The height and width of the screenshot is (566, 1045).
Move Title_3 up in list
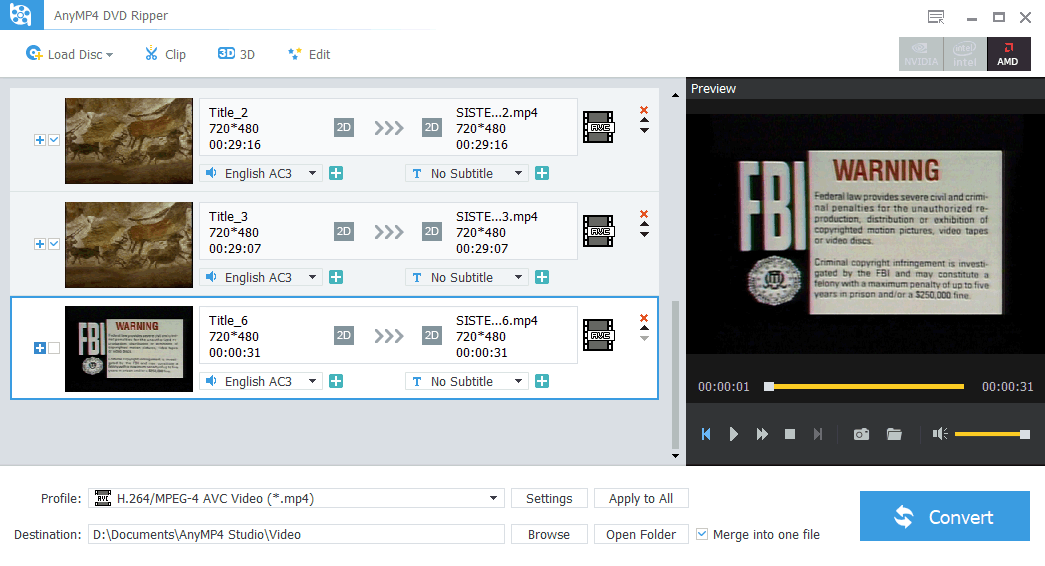coord(644,225)
